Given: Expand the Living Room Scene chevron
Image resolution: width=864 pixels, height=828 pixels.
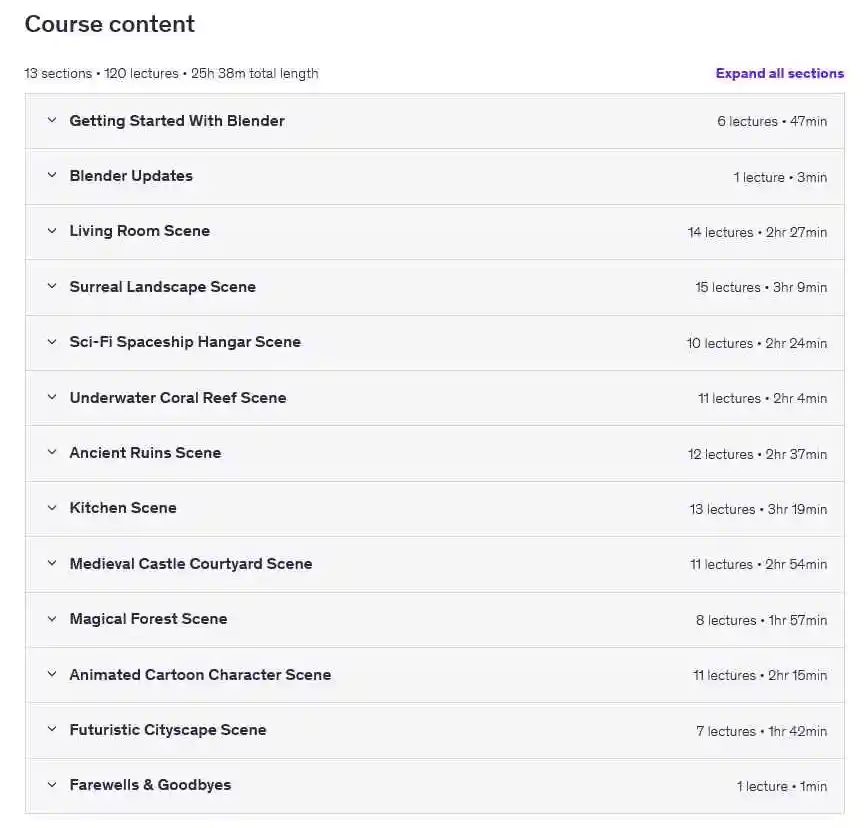Looking at the screenshot, I should [52, 231].
